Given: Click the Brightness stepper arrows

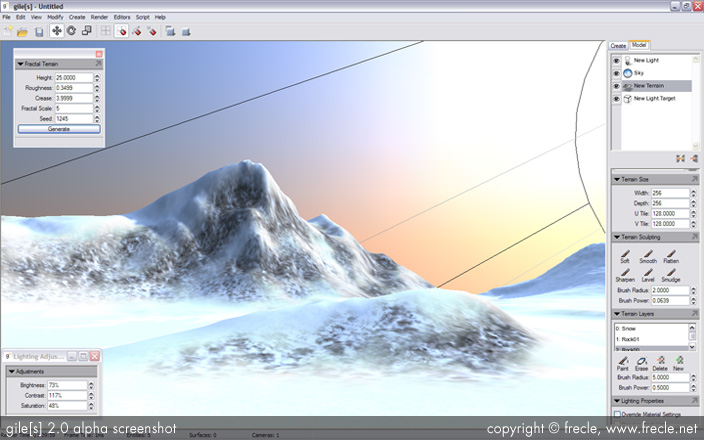Looking at the screenshot, I should (91, 385).
